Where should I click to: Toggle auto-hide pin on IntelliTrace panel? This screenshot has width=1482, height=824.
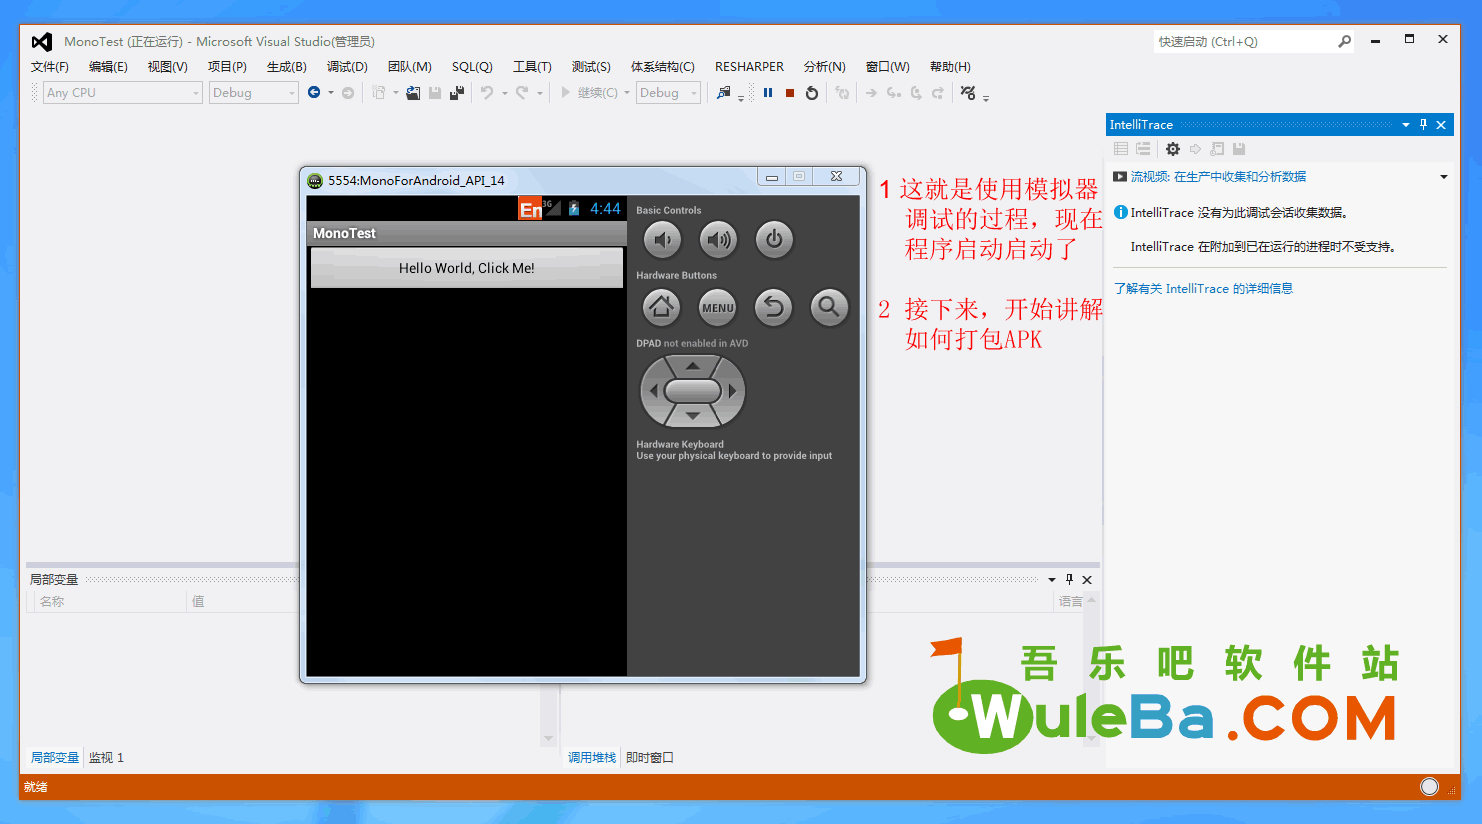click(1423, 125)
